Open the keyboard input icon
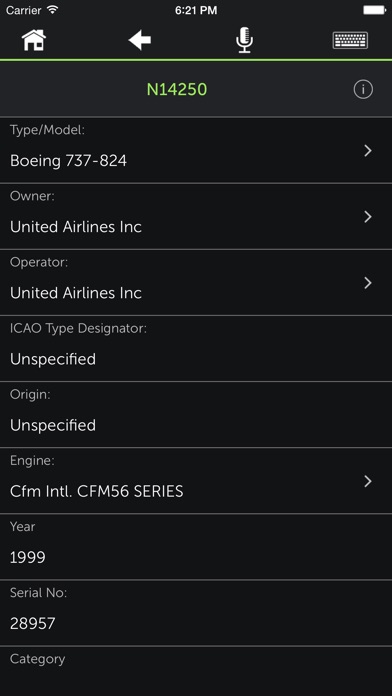Viewport: 392px width, 696px height. [x=350, y=40]
